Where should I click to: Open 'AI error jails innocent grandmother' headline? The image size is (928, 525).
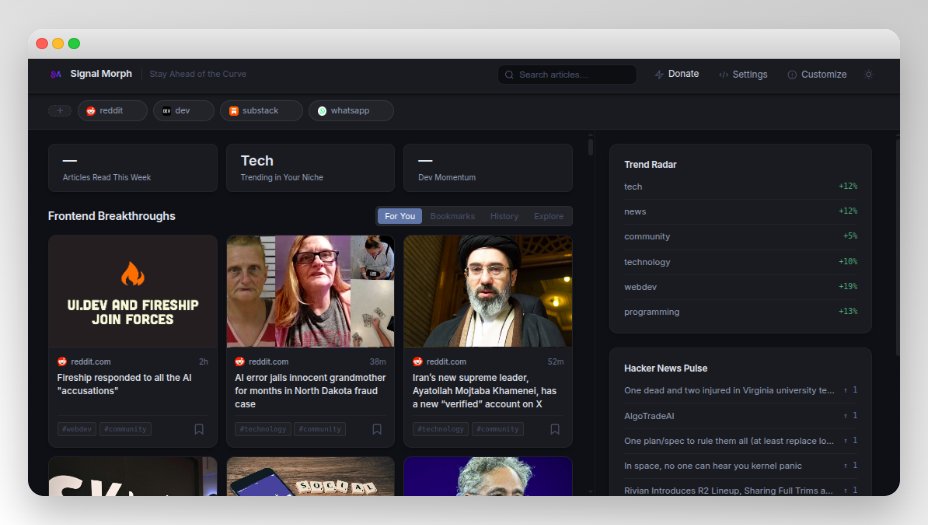click(310, 391)
